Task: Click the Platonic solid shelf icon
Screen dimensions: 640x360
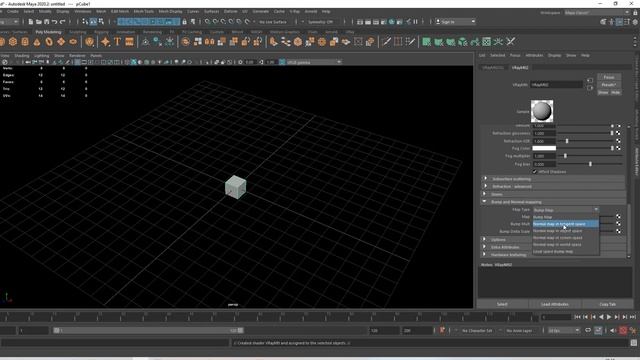Action: coord(89,42)
